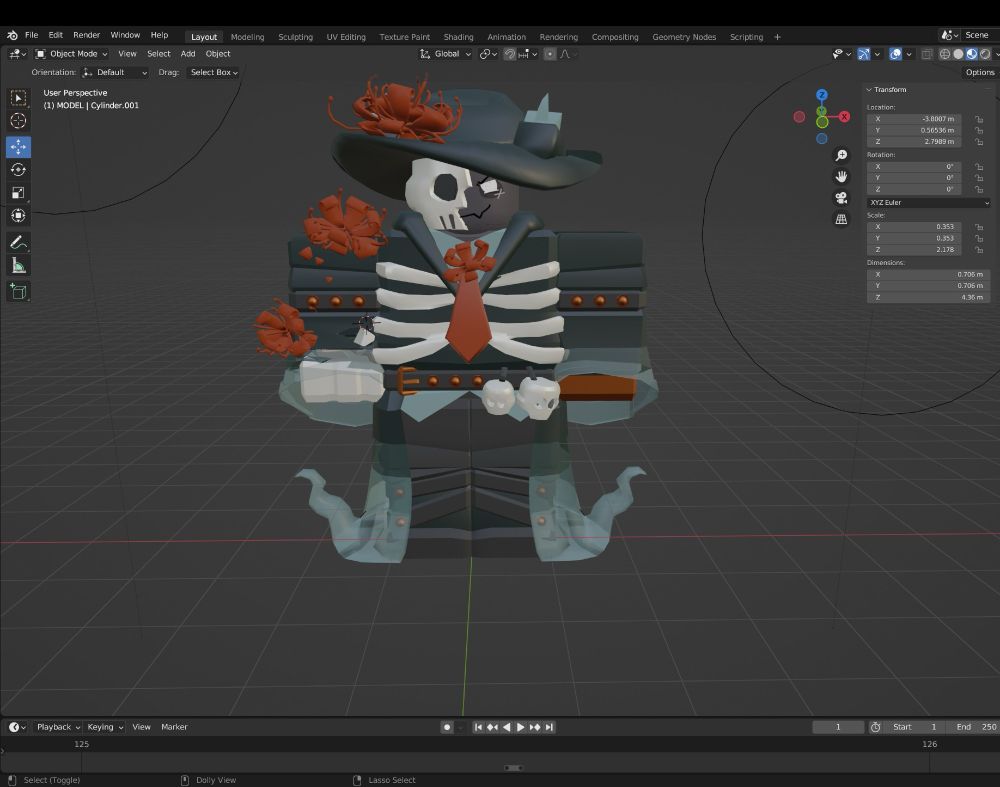Toggle auto keying record button

pyautogui.click(x=447, y=727)
